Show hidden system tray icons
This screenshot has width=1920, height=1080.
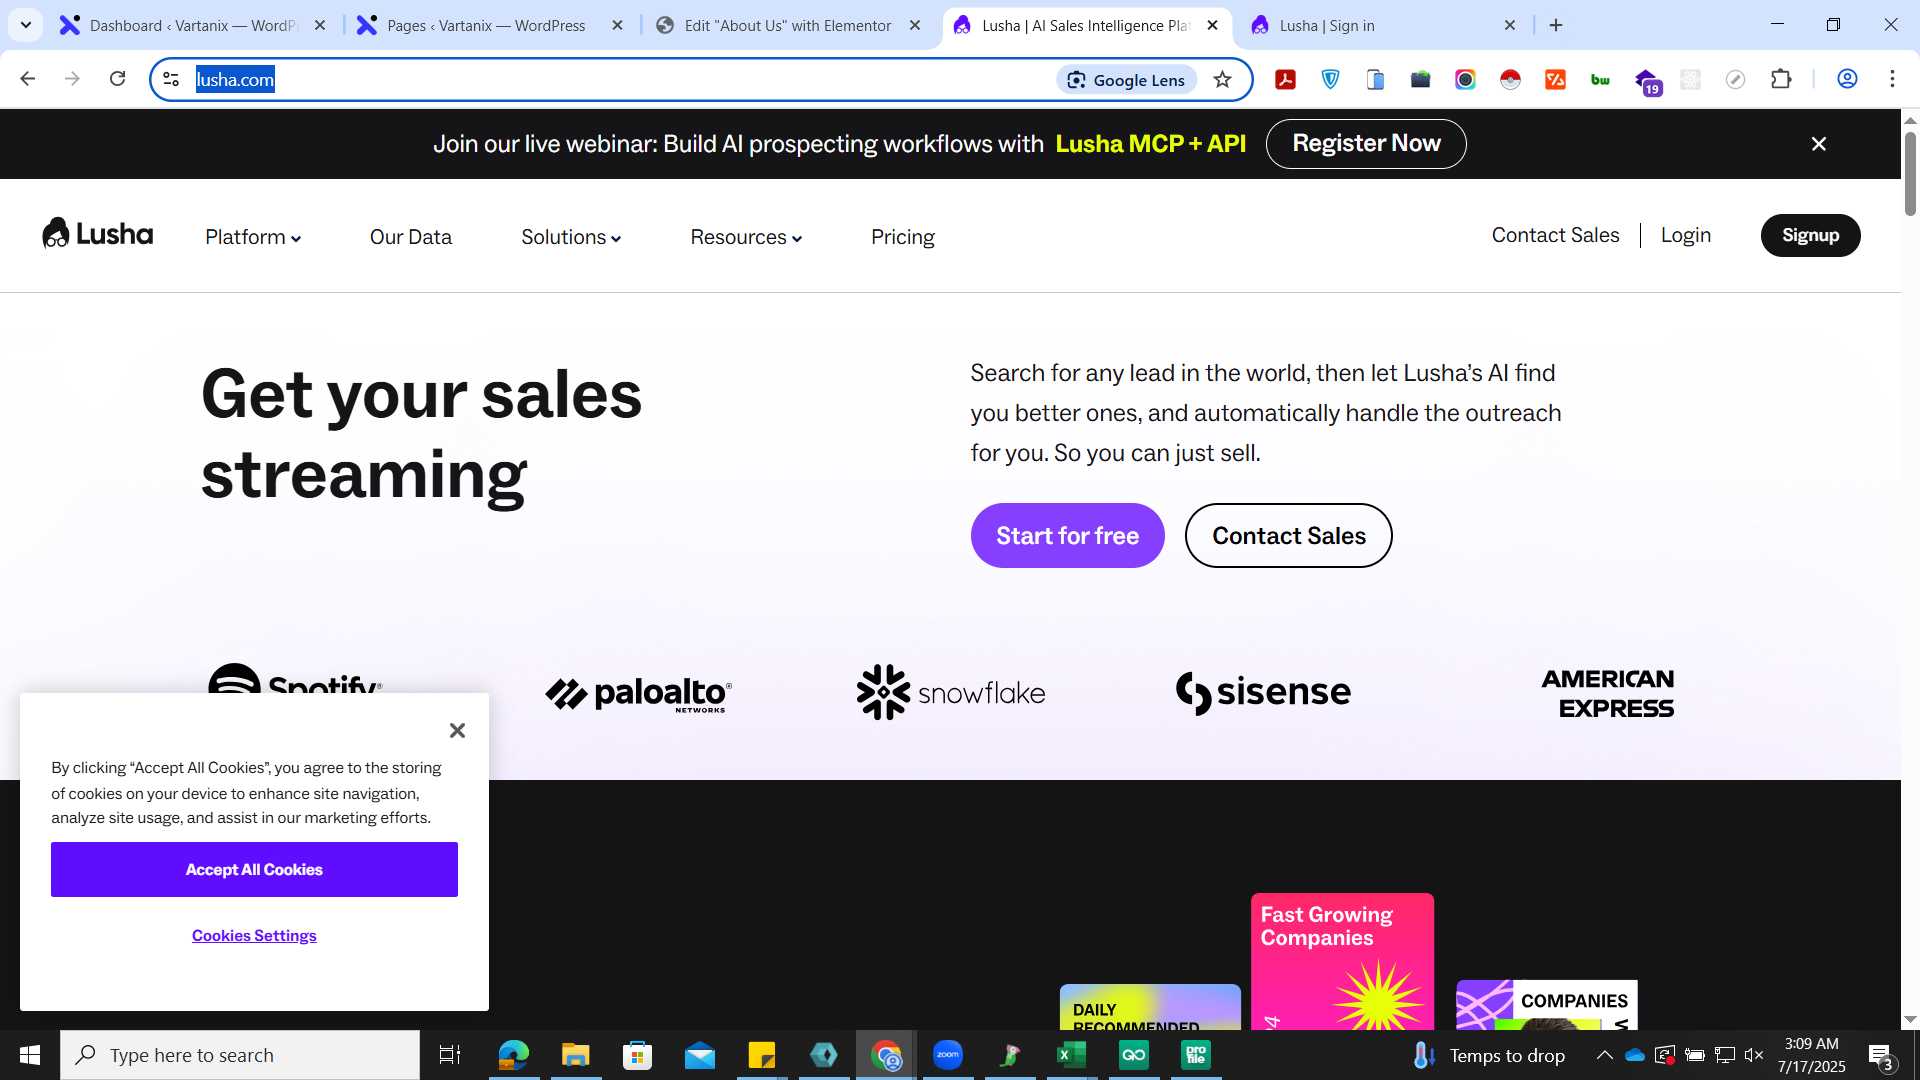click(1604, 1055)
